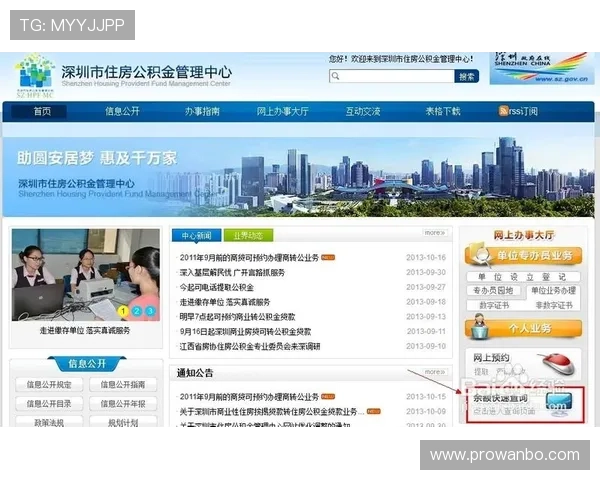Click the 信息公开 sidebar panel header
Image resolution: width=600 pixels, height=480 pixels.
[x=86, y=364]
